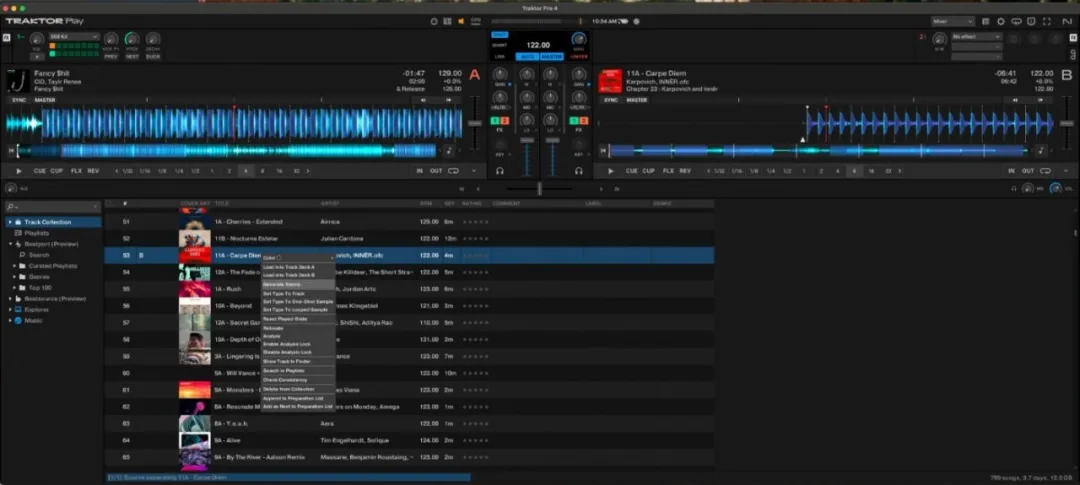Toggle FX unit 1 assign for channel A
Screen dimensions: 1080x485
tap(495, 121)
